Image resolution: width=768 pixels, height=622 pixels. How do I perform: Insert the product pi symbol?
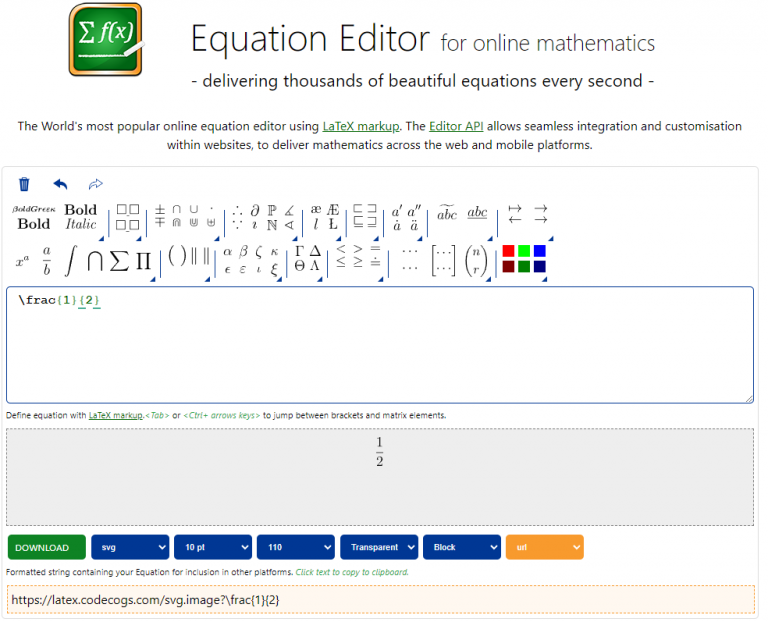[143, 261]
